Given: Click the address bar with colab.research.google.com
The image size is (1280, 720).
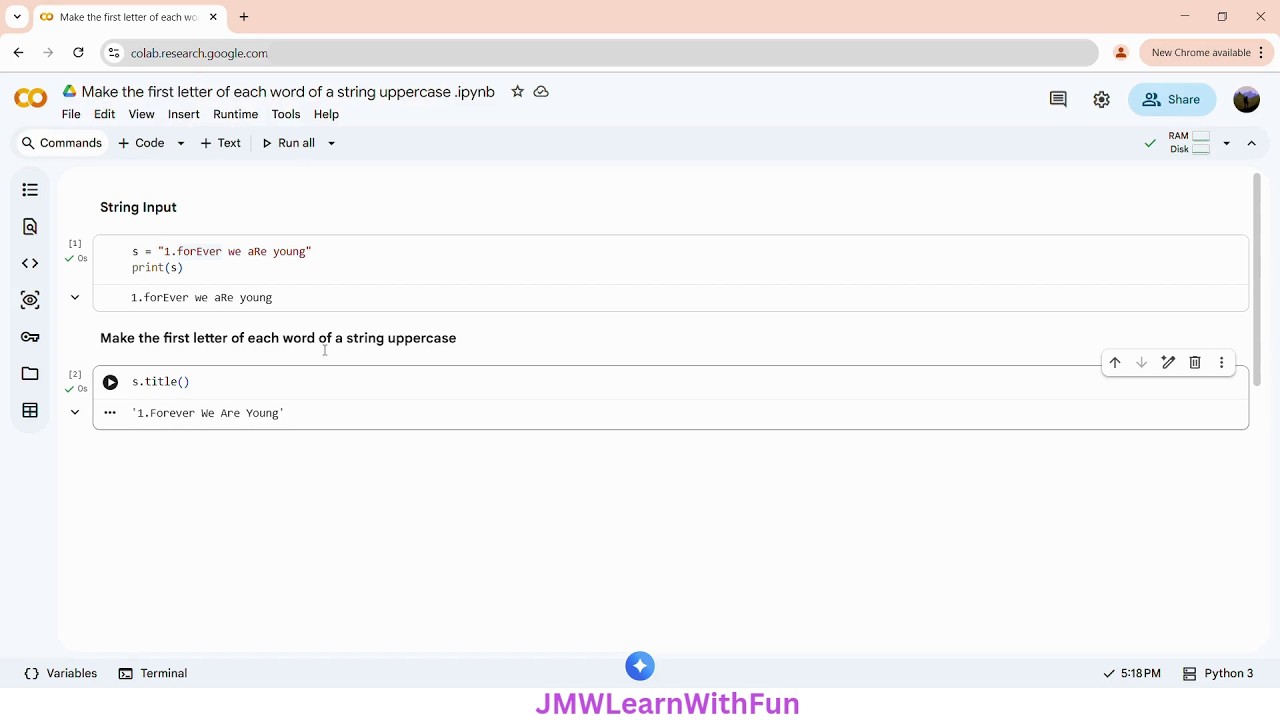Looking at the screenshot, I should pyautogui.click(x=600, y=53).
